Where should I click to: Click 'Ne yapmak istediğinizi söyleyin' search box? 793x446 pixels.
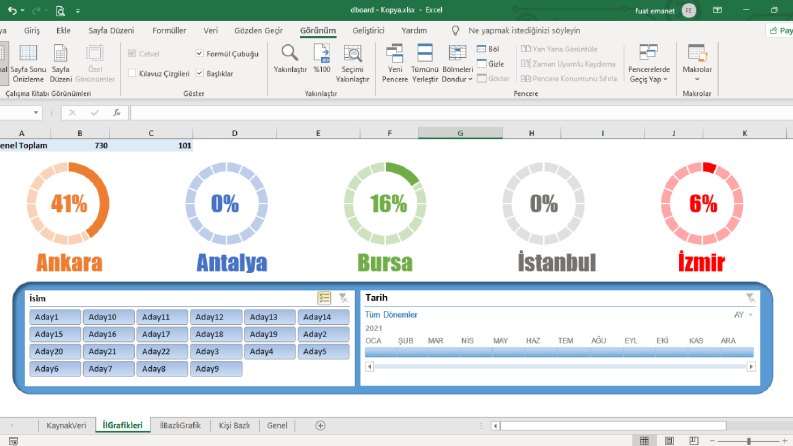coord(524,31)
